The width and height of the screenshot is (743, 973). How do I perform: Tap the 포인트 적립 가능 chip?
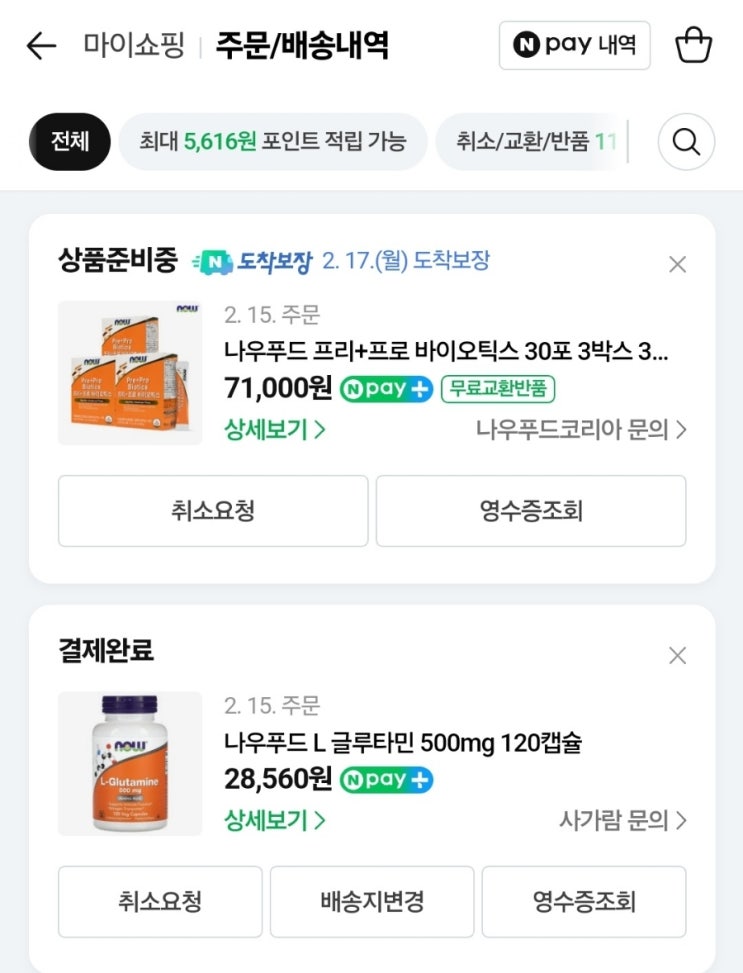point(273,142)
